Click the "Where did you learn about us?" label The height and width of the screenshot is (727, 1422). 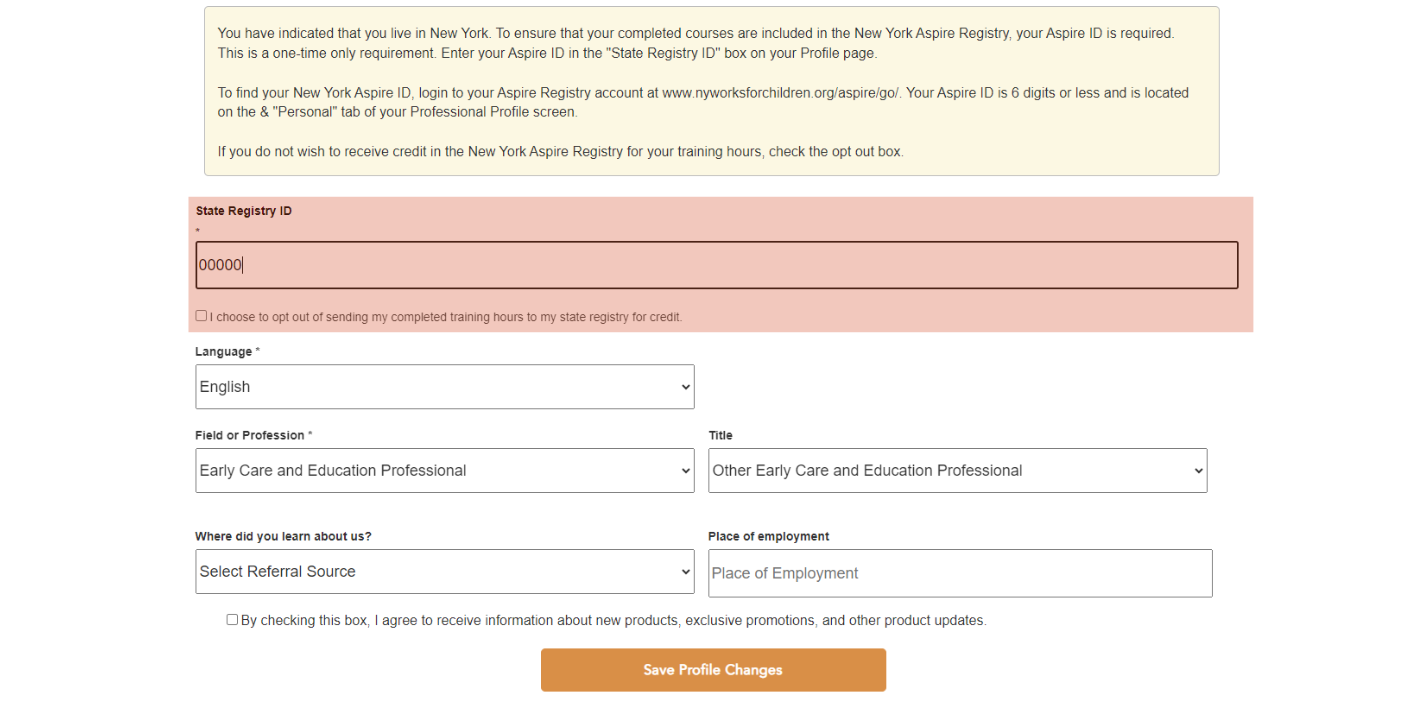(283, 537)
